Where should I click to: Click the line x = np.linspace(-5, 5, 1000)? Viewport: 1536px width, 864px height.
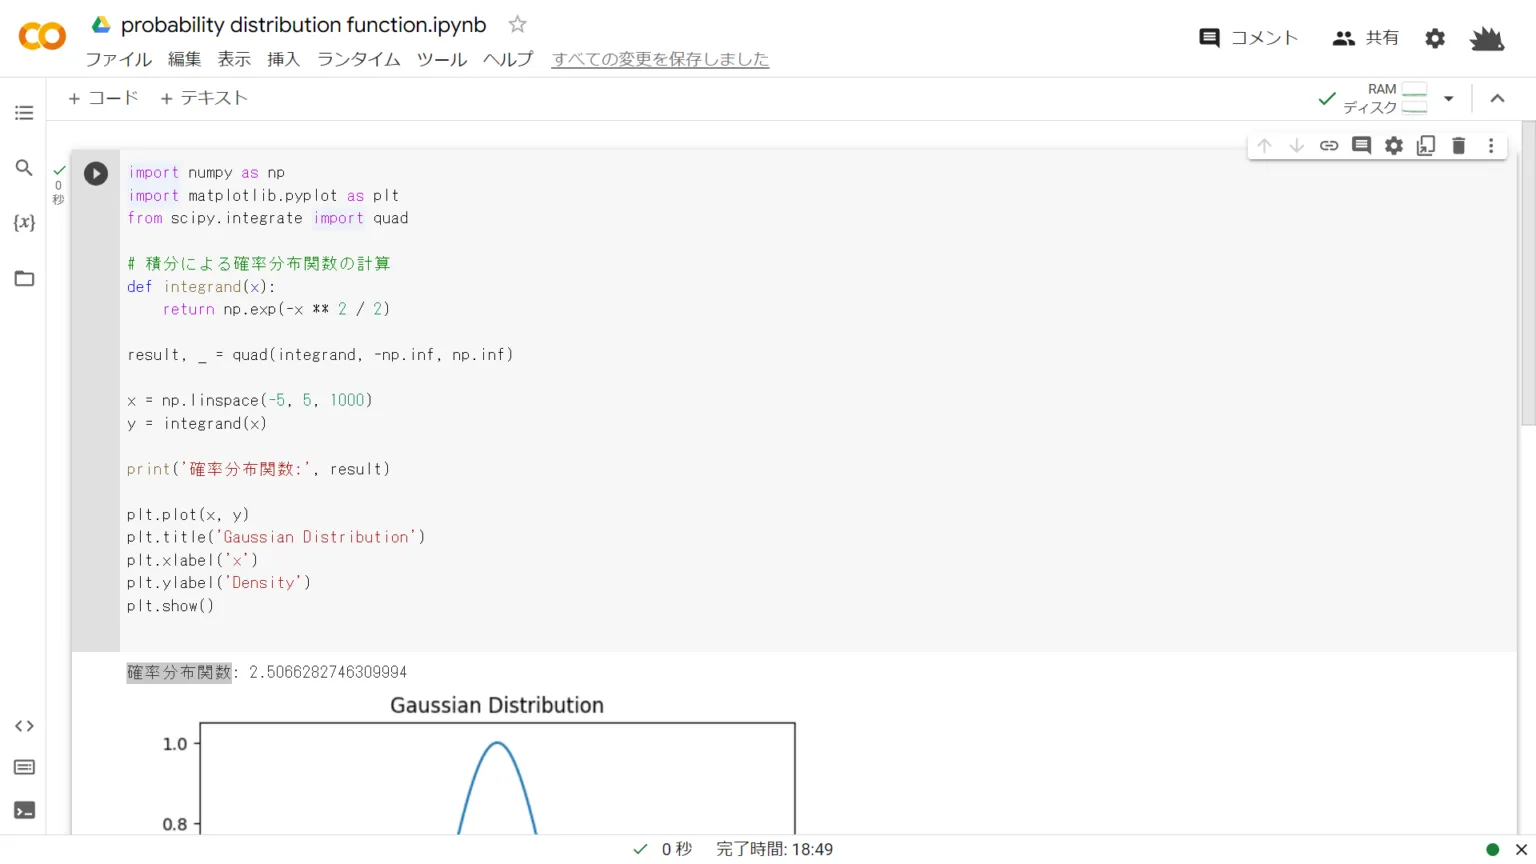click(x=249, y=400)
